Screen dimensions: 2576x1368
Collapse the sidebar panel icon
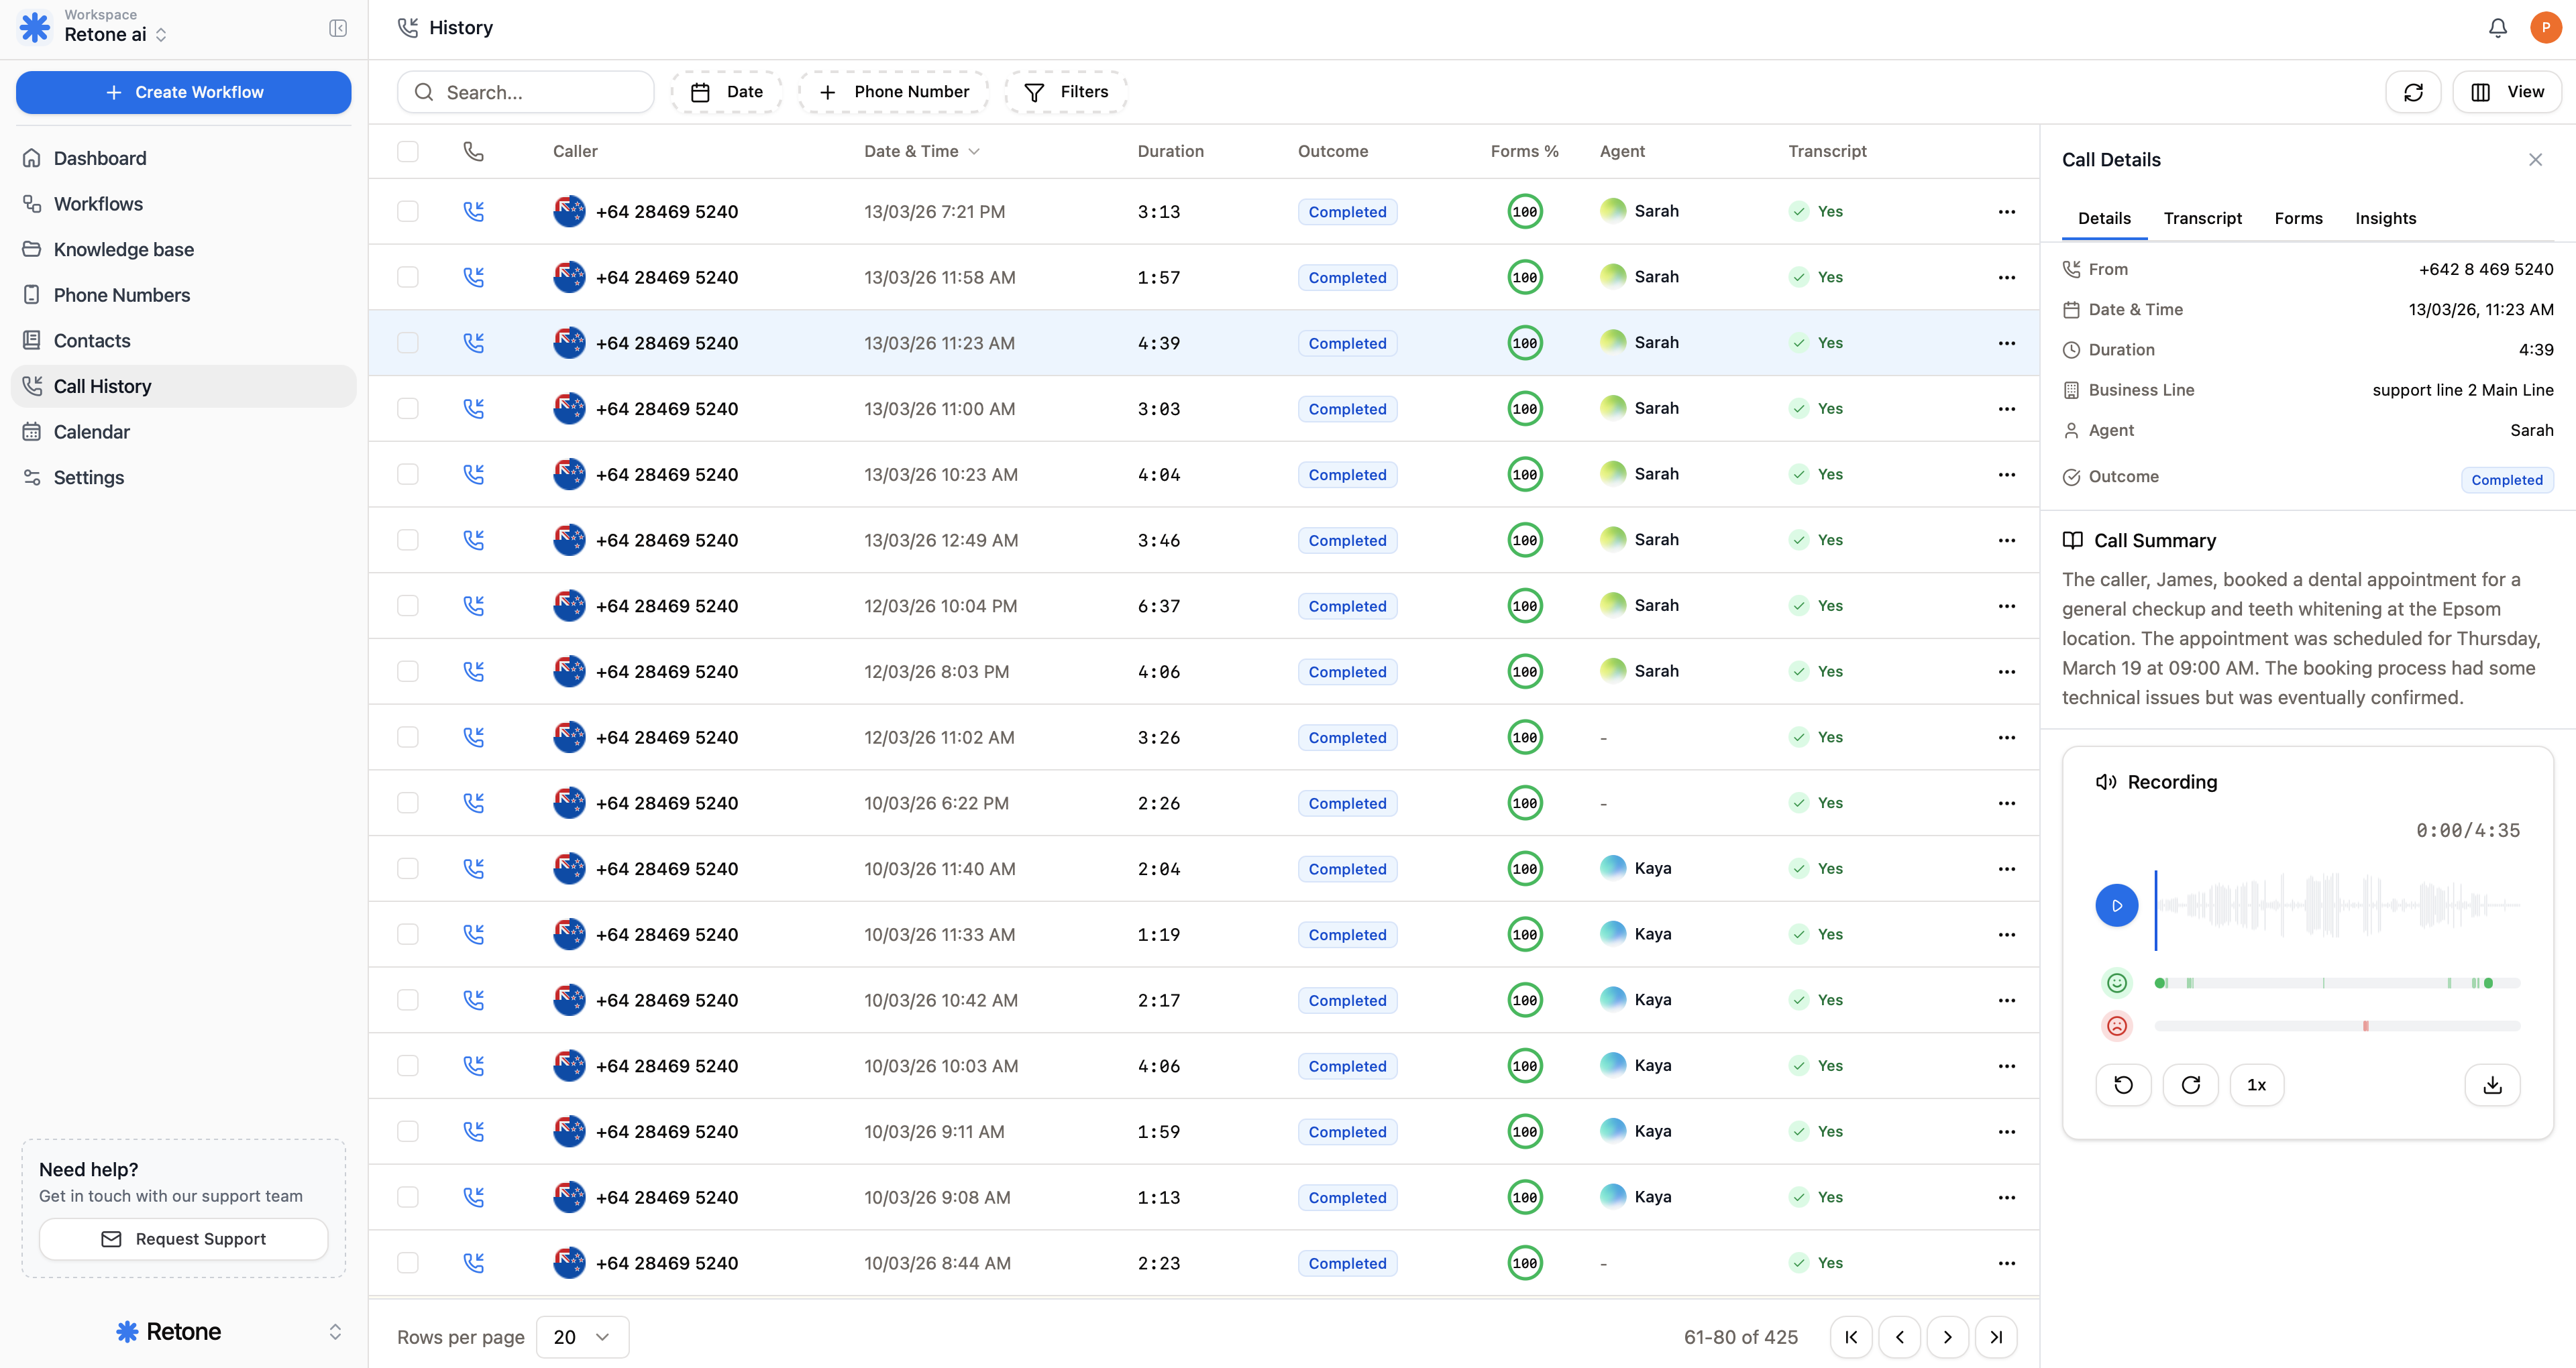click(x=338, y=28)
